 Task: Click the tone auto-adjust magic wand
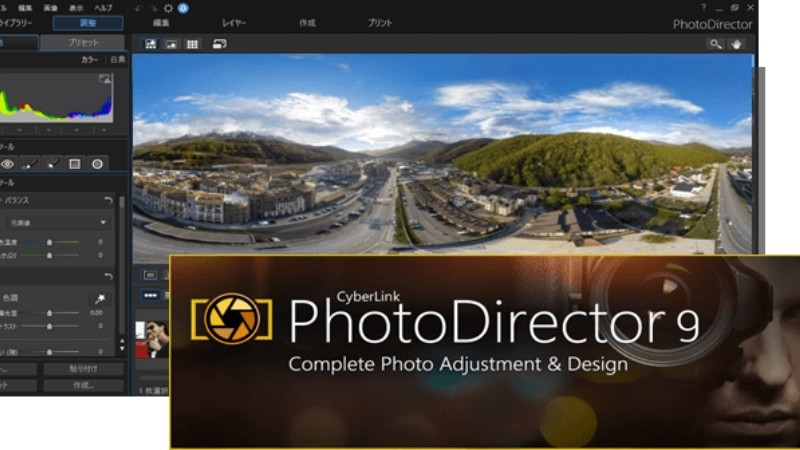pyautogui.click(x=100, y=298)
